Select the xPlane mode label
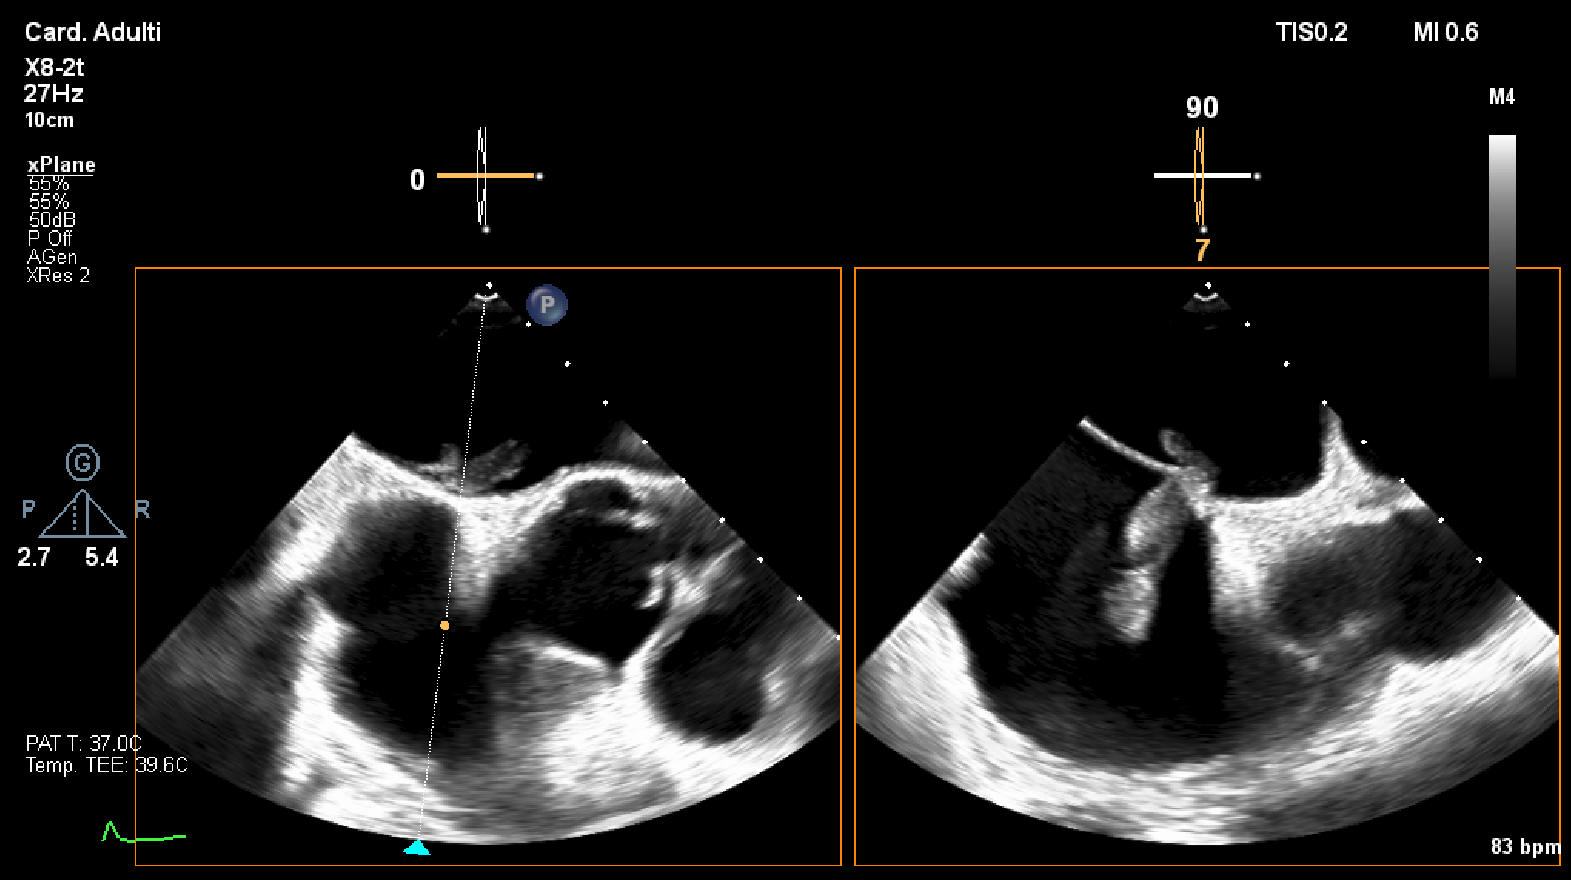Screen dimensions: 1571x880 pos(61,165)
